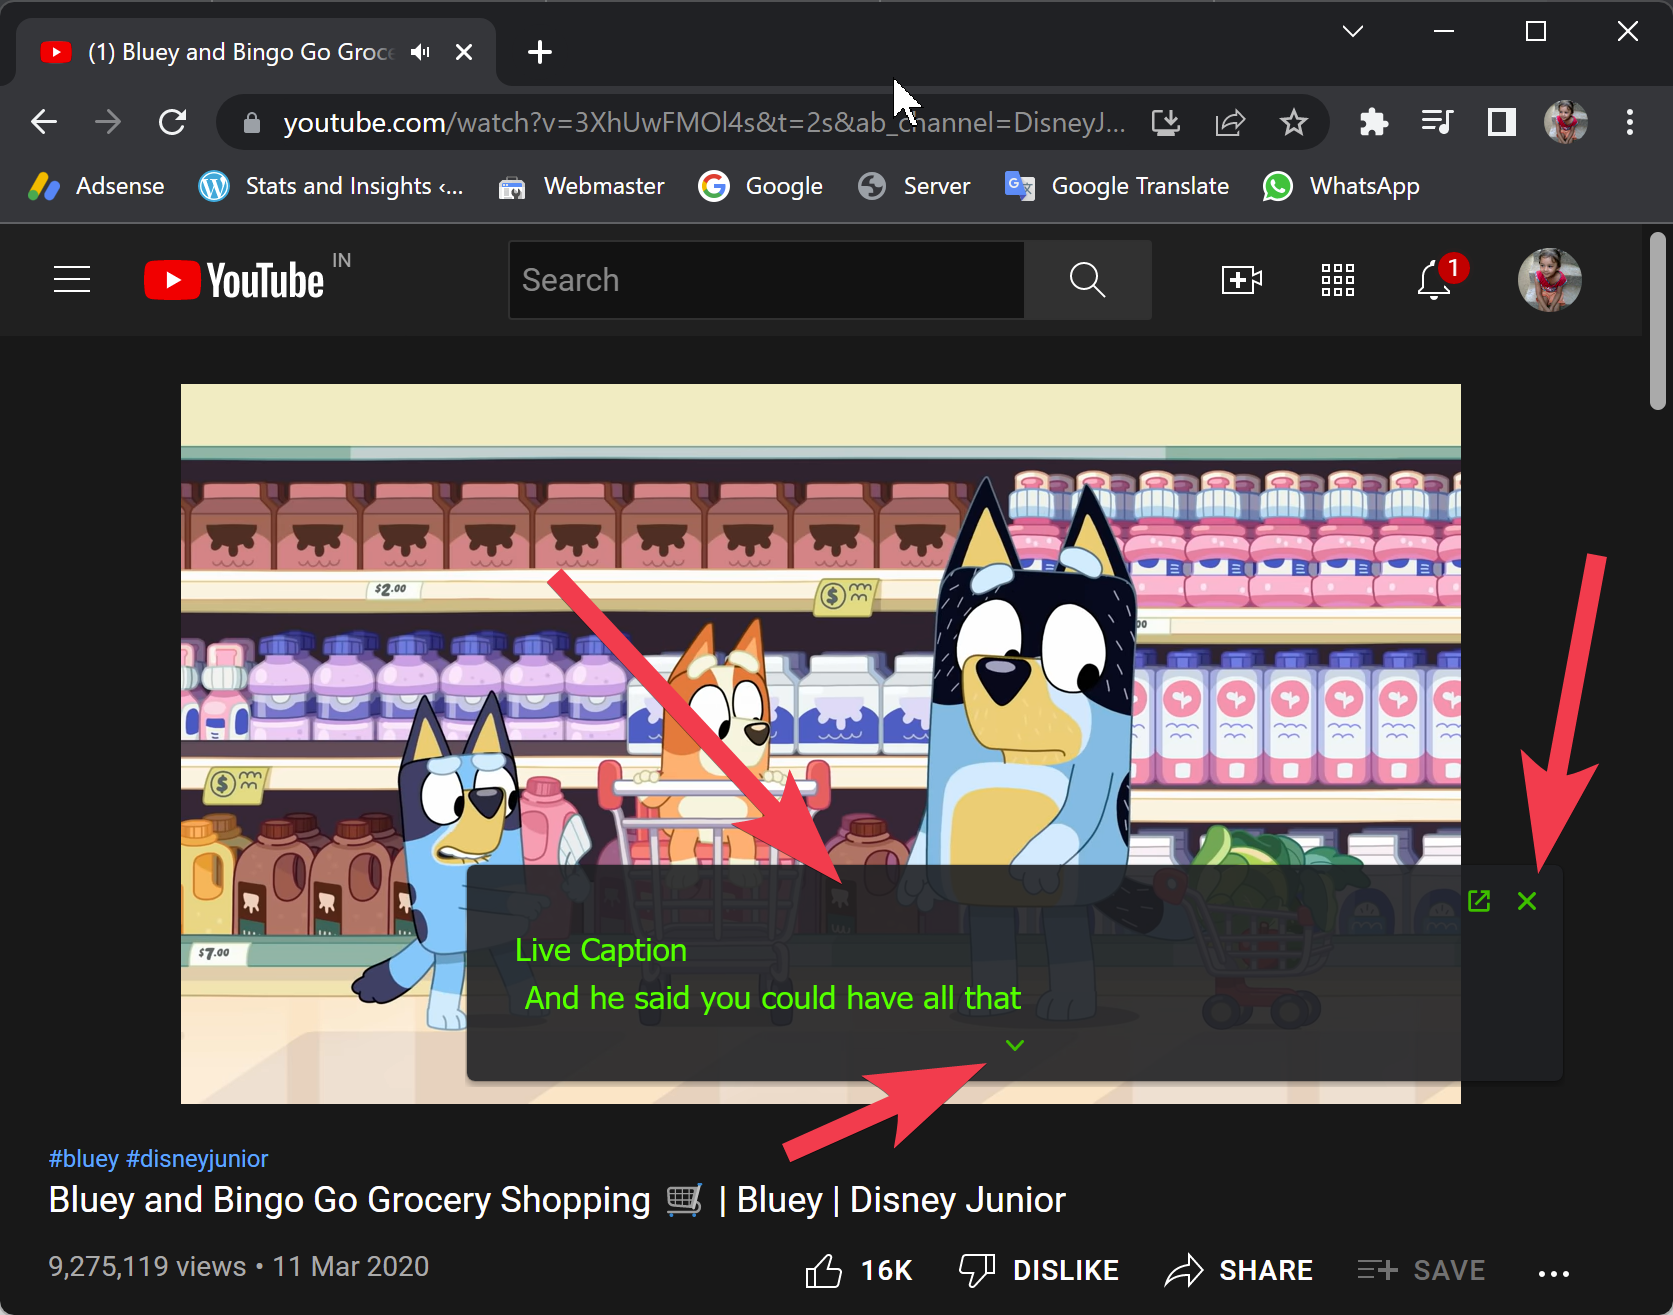Open the #disneyjunior hashtag
The width and height of the screenshot is (1673, 1315).
pyautogui.click(x=197, y=1158)
